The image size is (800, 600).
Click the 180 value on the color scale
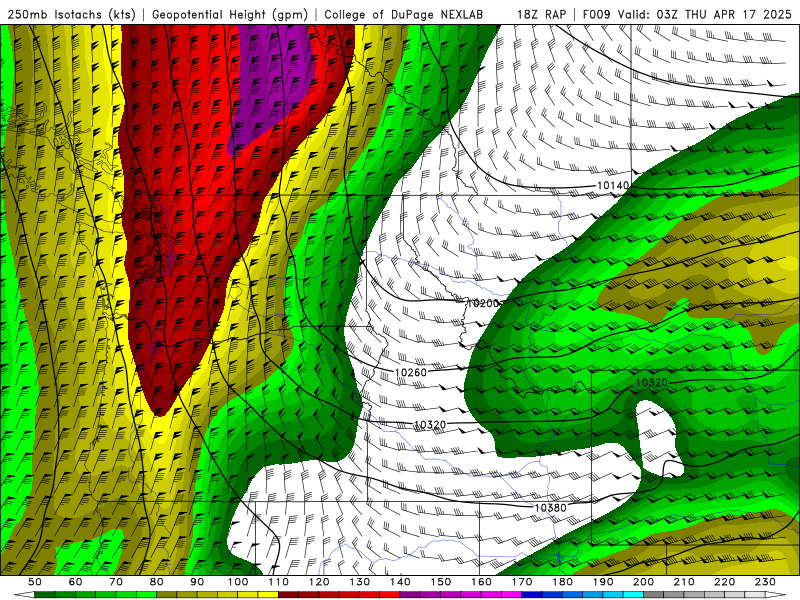[562, 582]
